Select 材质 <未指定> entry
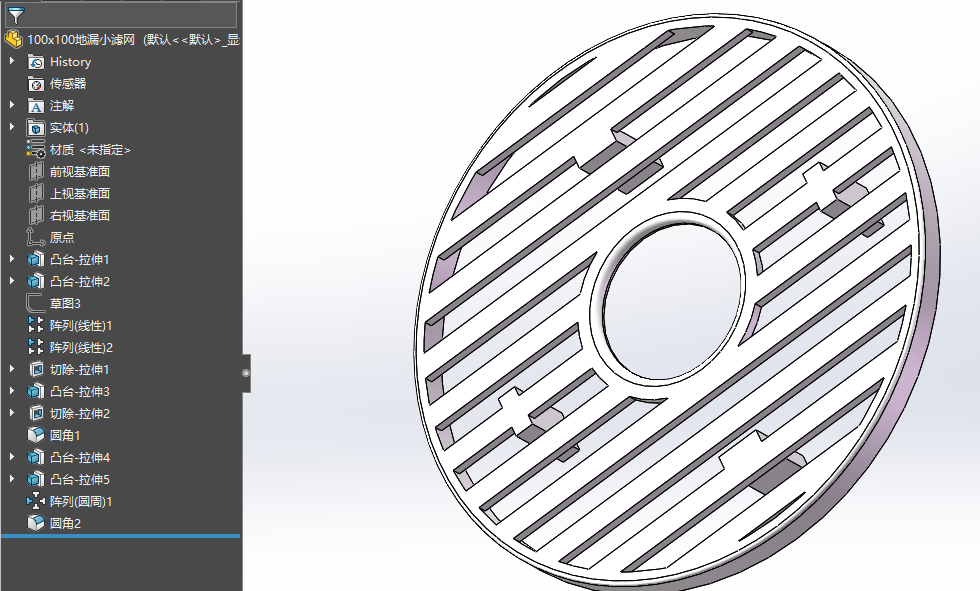Viewport: 980px width, 591px height. pyautogui.click(x=90, y=150)
